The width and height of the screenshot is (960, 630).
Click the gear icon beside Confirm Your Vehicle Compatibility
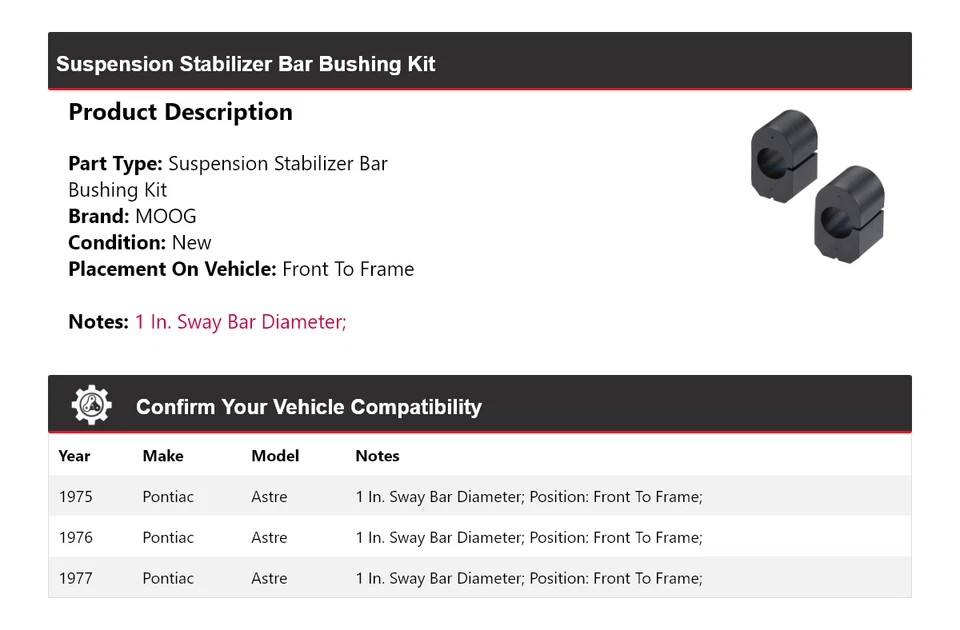click(x=92, y=405)
